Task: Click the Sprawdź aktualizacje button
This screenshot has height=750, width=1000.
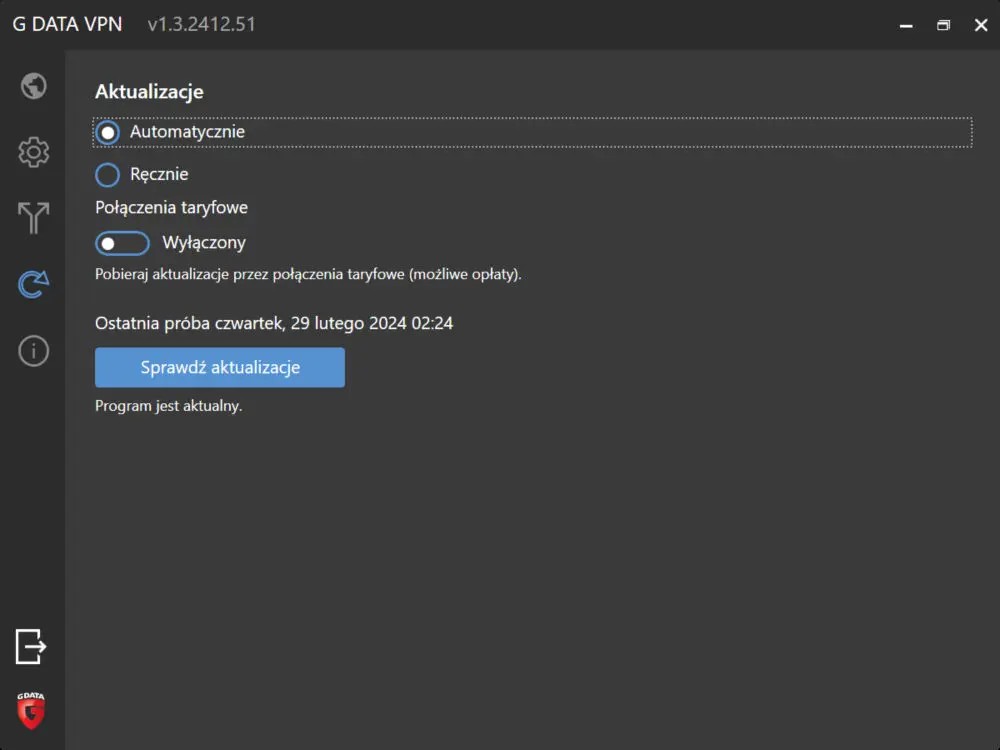Action: click(220, 368)
